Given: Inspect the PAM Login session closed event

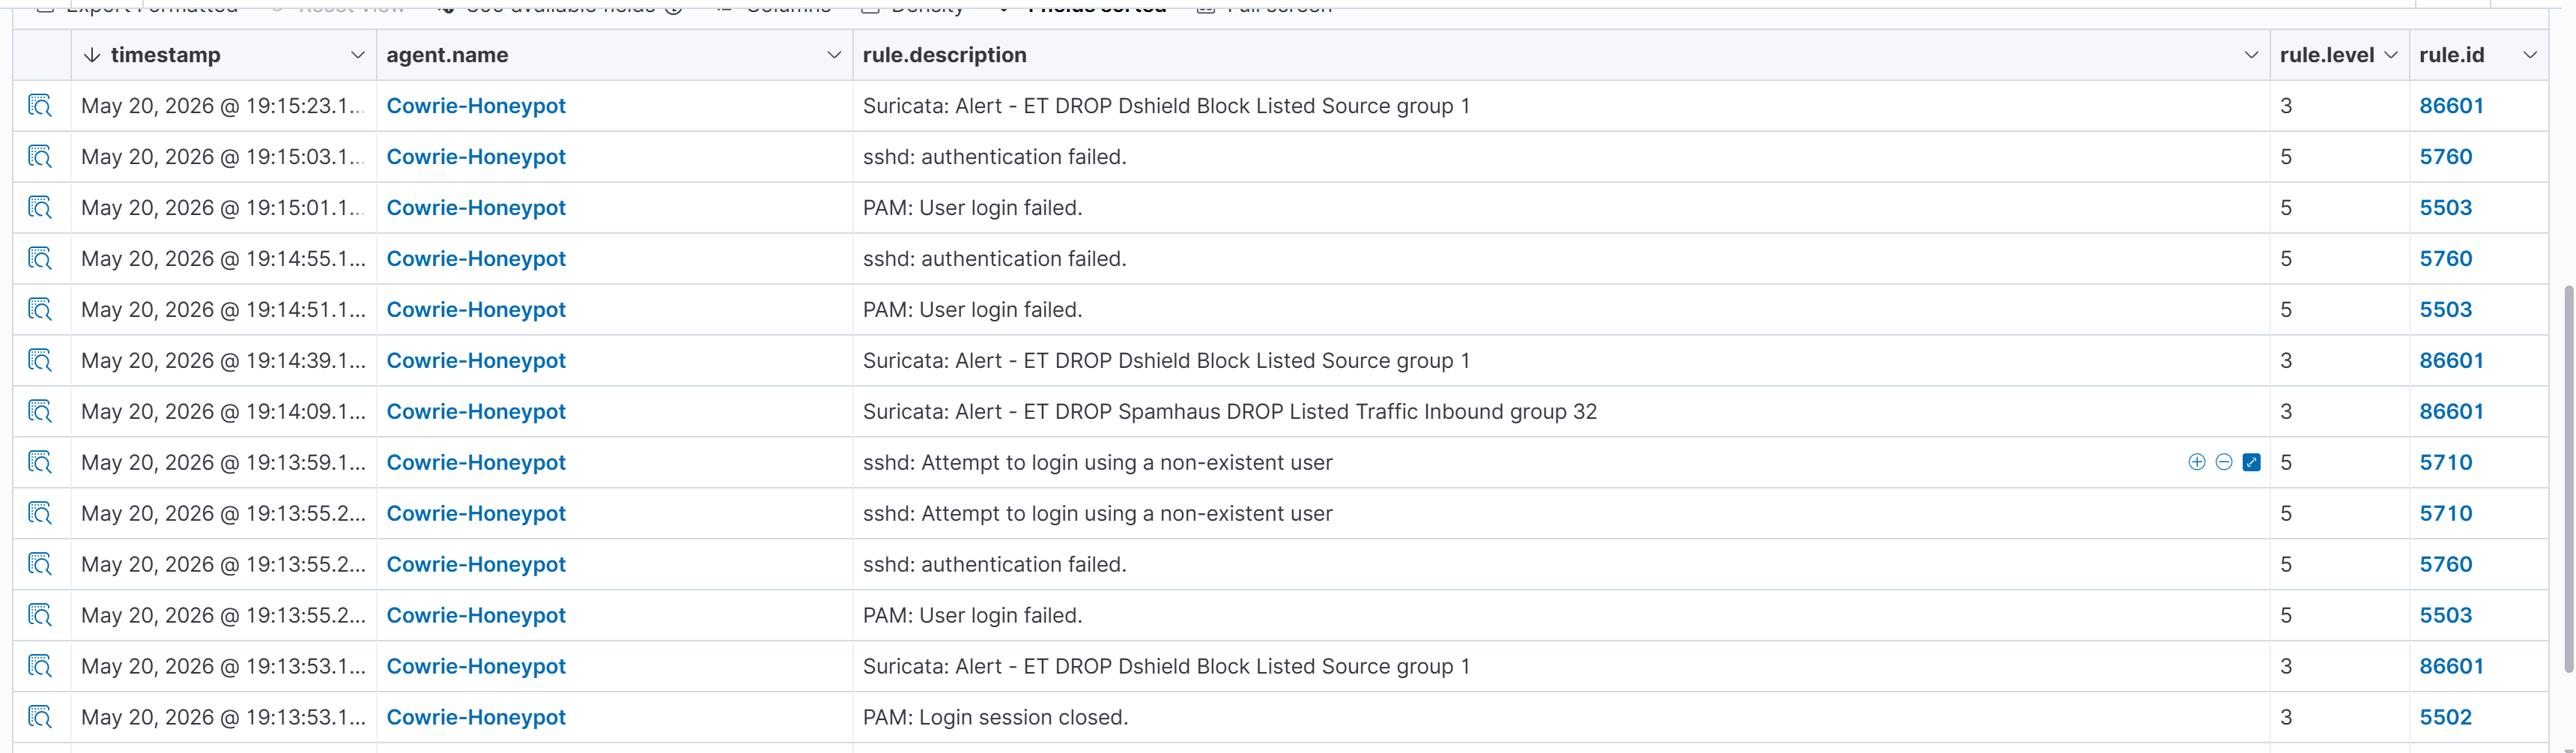Looking at the screenshot, I should [40, 718].
